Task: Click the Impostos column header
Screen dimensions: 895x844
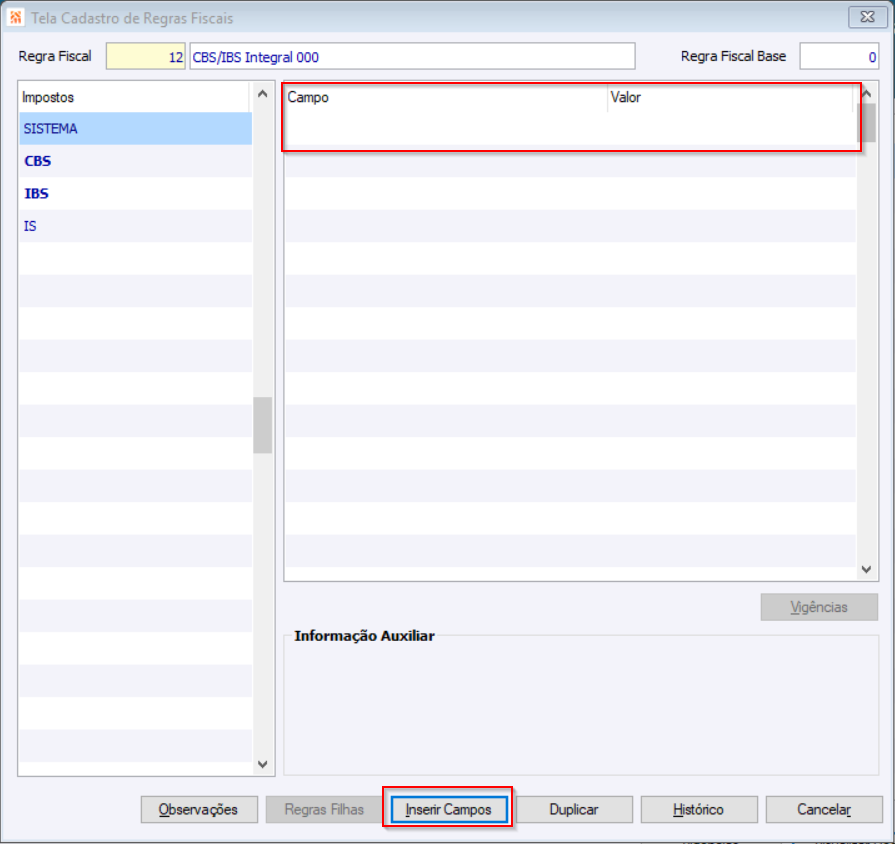Action: click(134, 97)
